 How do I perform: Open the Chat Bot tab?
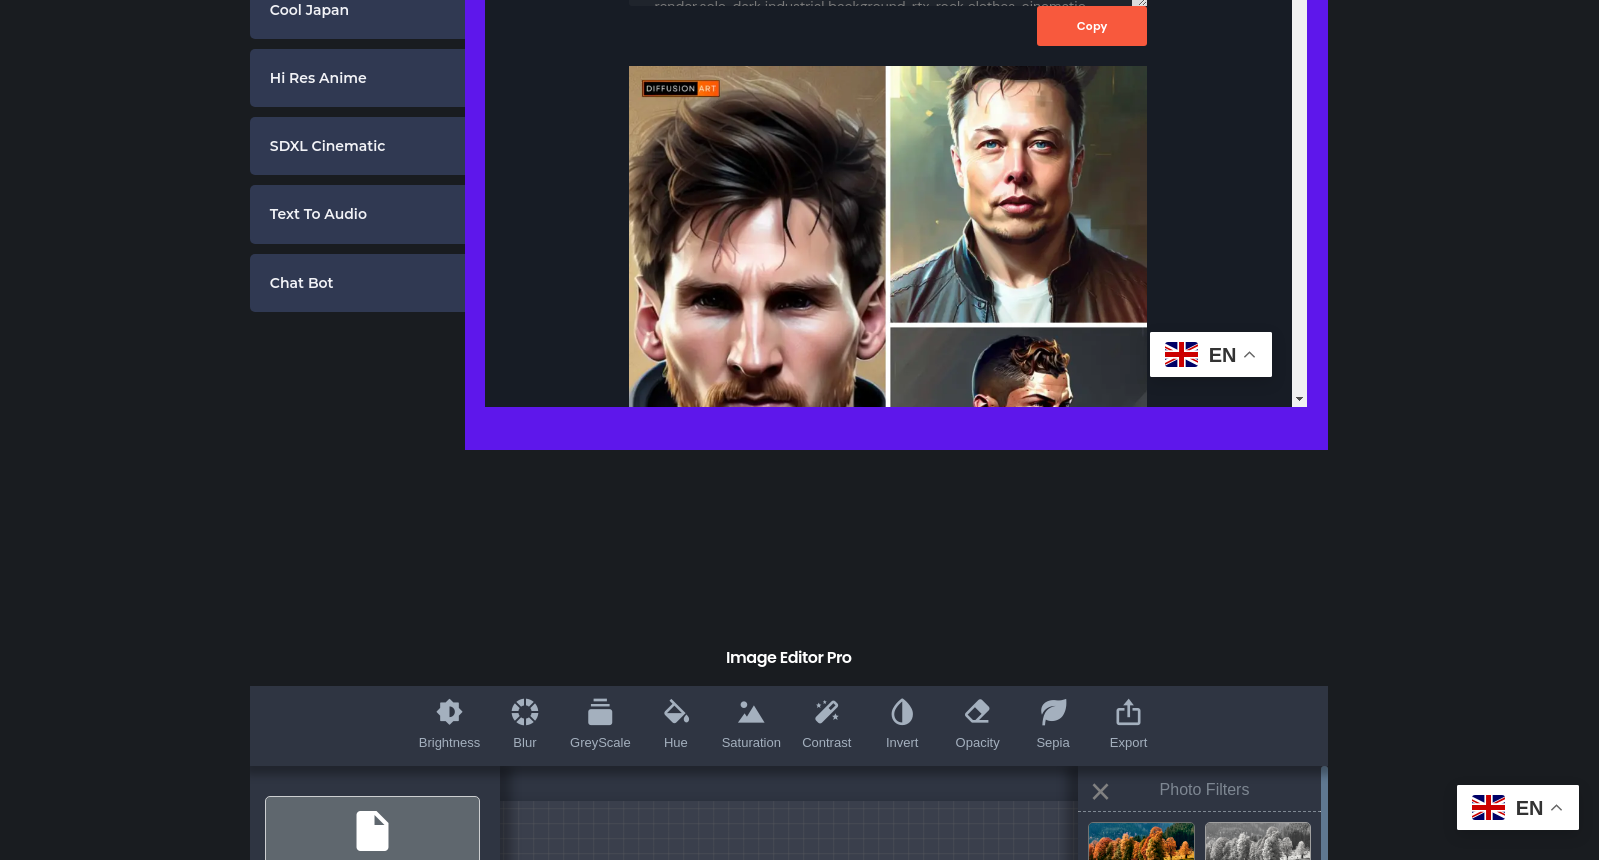click(357, 283)
